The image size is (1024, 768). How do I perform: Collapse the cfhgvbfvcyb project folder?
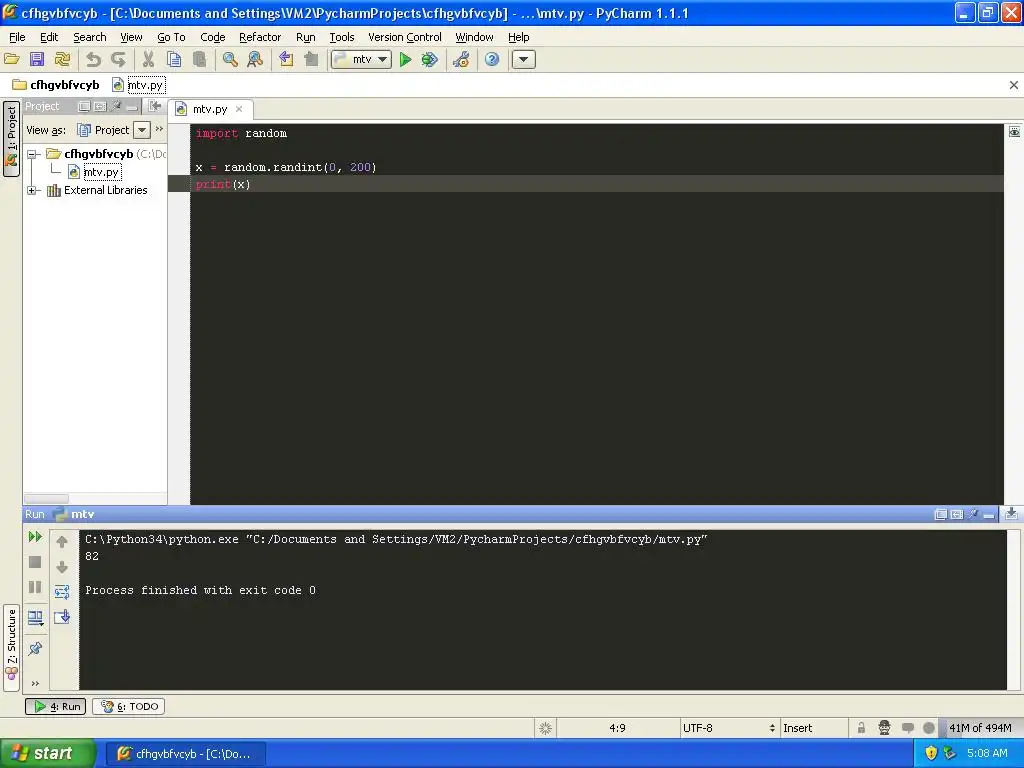coord(31,154)
